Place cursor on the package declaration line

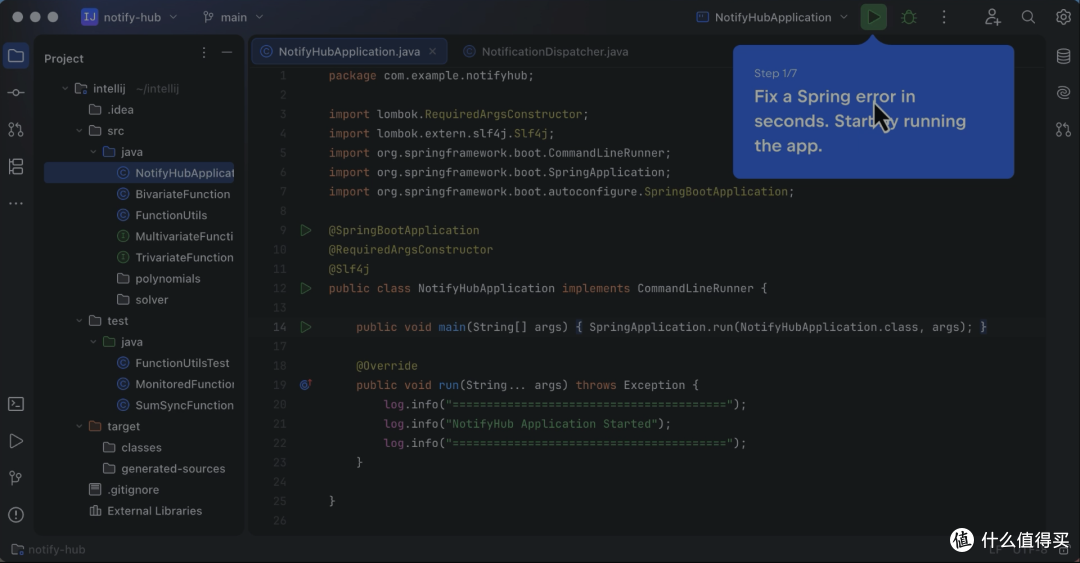coord(430,76)
